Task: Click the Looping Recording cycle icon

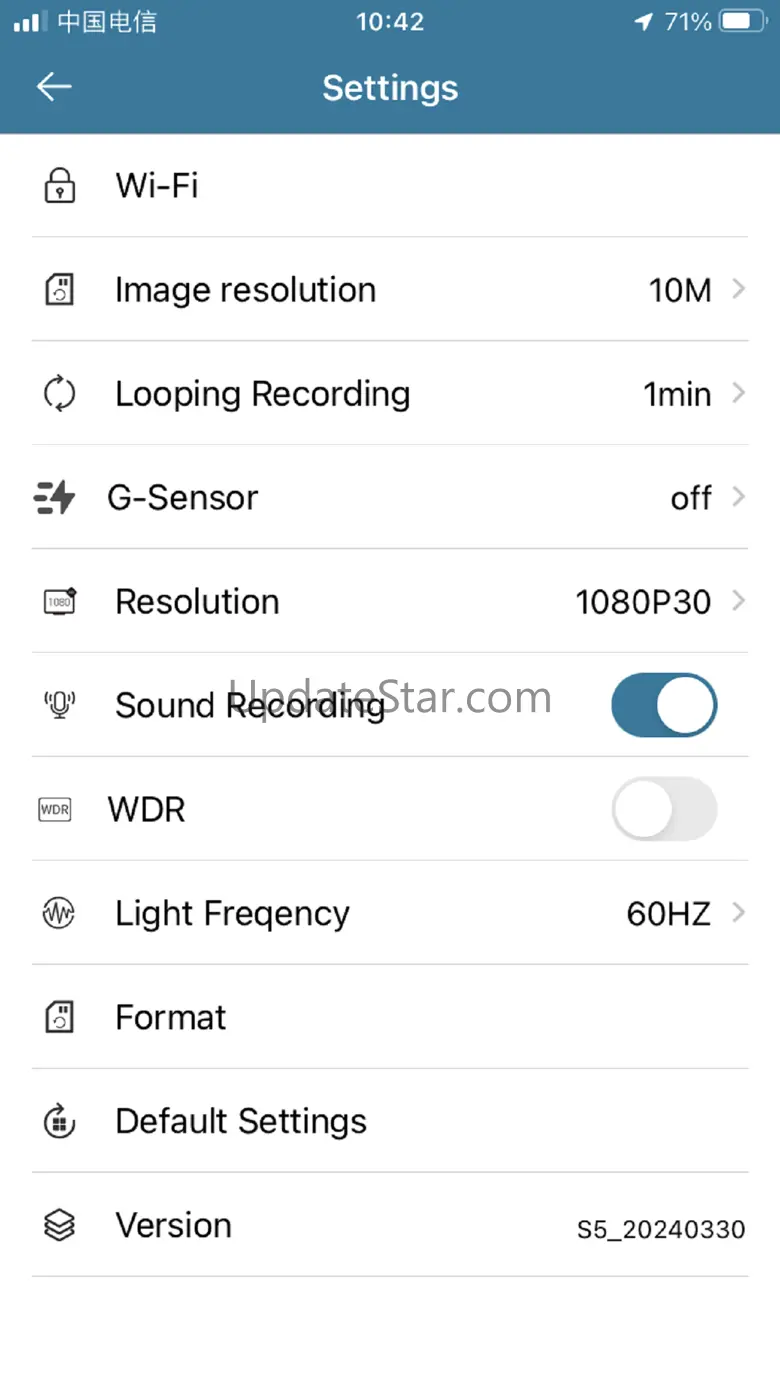Action: 60,393
